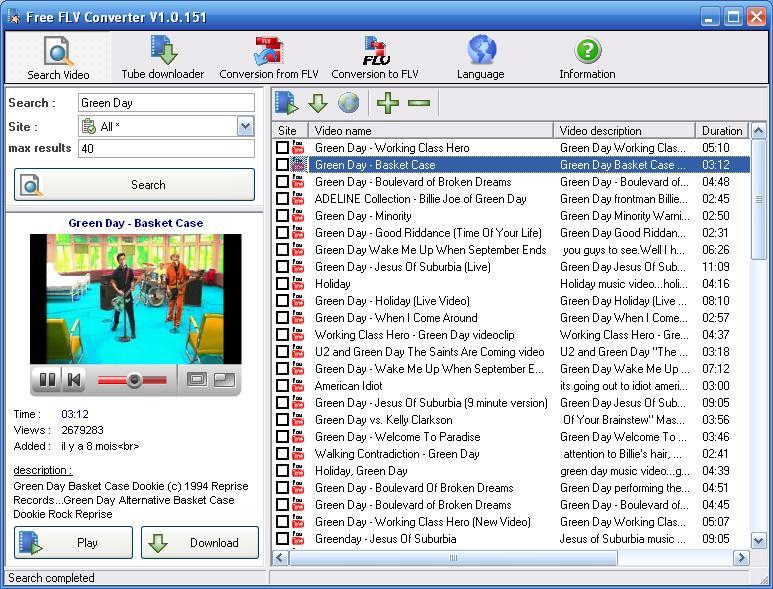The height and width of the screenshot is (589, 773).
Task: Click the green minus icon
Action: click(419, 103)
